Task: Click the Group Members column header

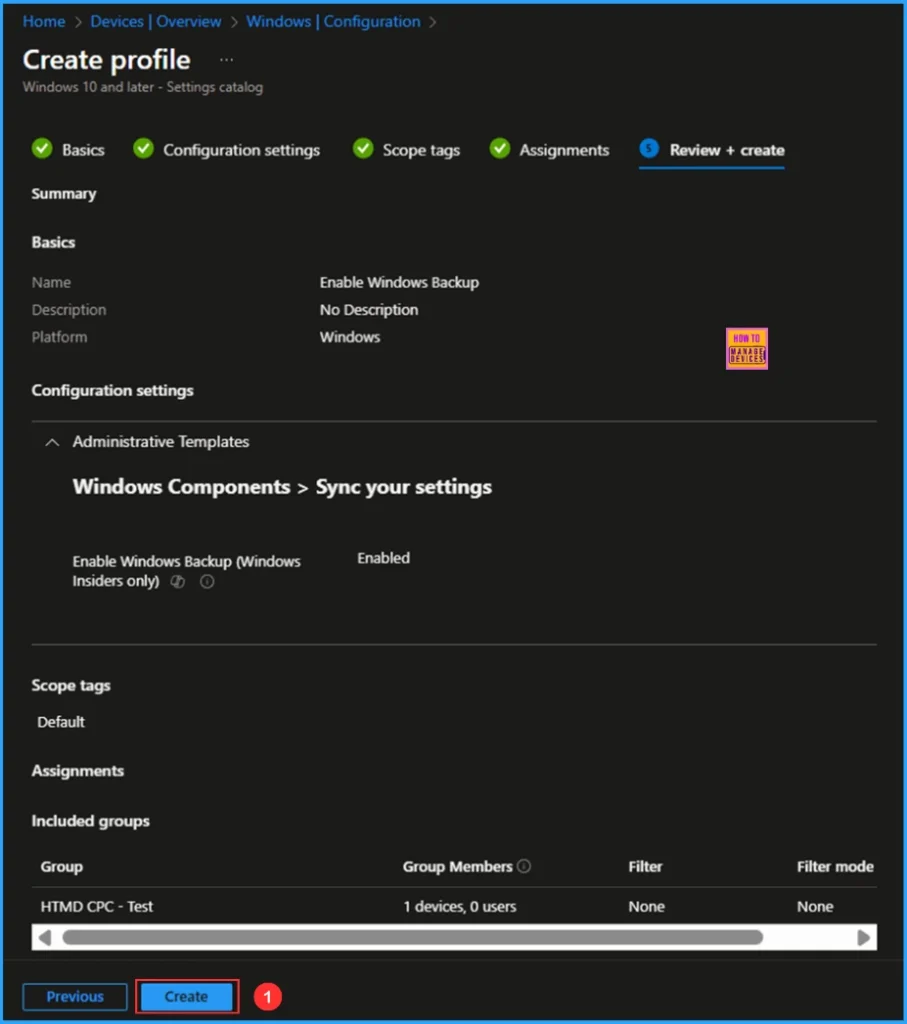Action: 457,867
